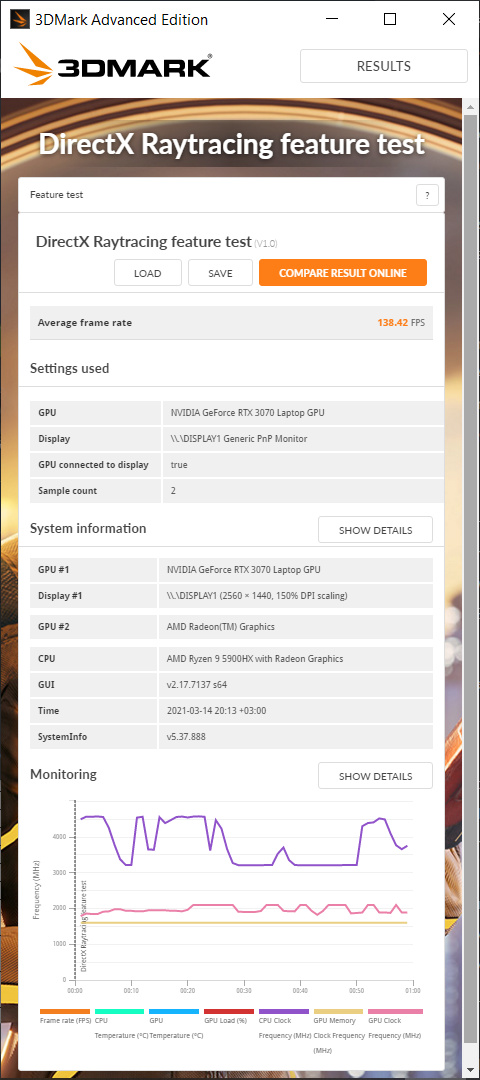Toggle GPU Memory Clock Frequency legend swatch
Image resolution: width=480 pixels, height=1080 pixels.
tap(340, 1012)
